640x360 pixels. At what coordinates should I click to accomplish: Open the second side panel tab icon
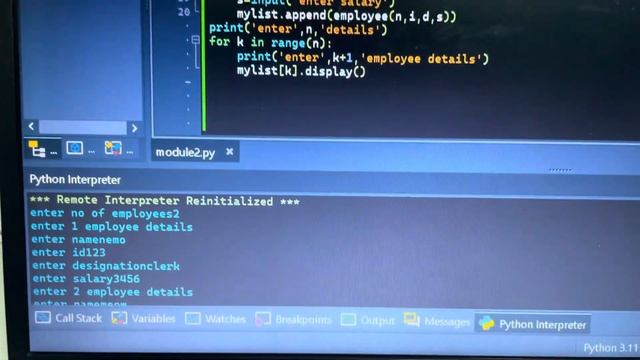(75, 148)
